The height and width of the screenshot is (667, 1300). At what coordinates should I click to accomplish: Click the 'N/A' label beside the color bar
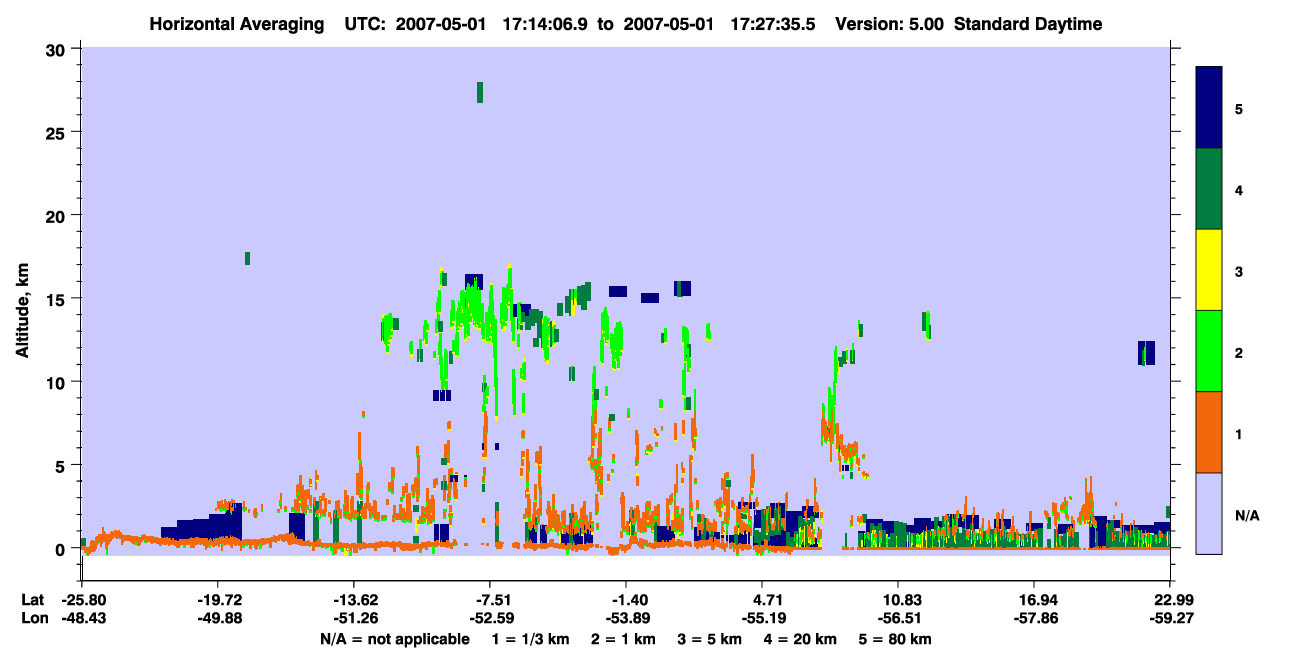(x=1247, y=516)
